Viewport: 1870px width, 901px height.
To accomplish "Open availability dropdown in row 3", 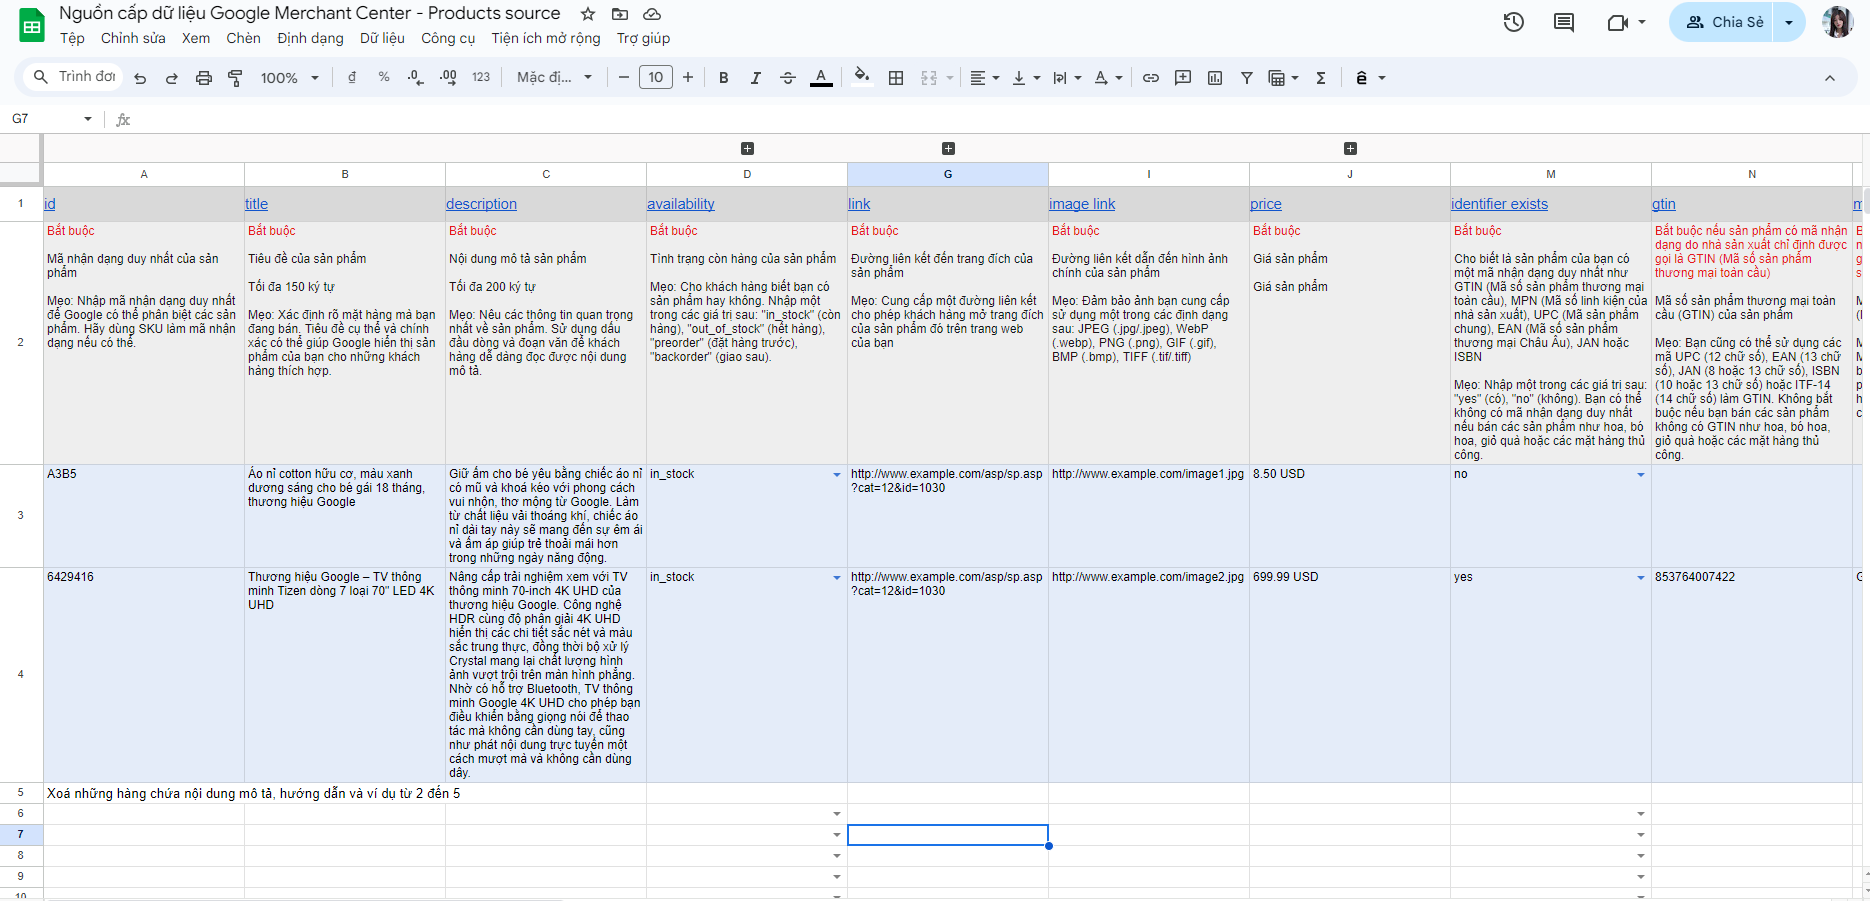I will 837,475.
